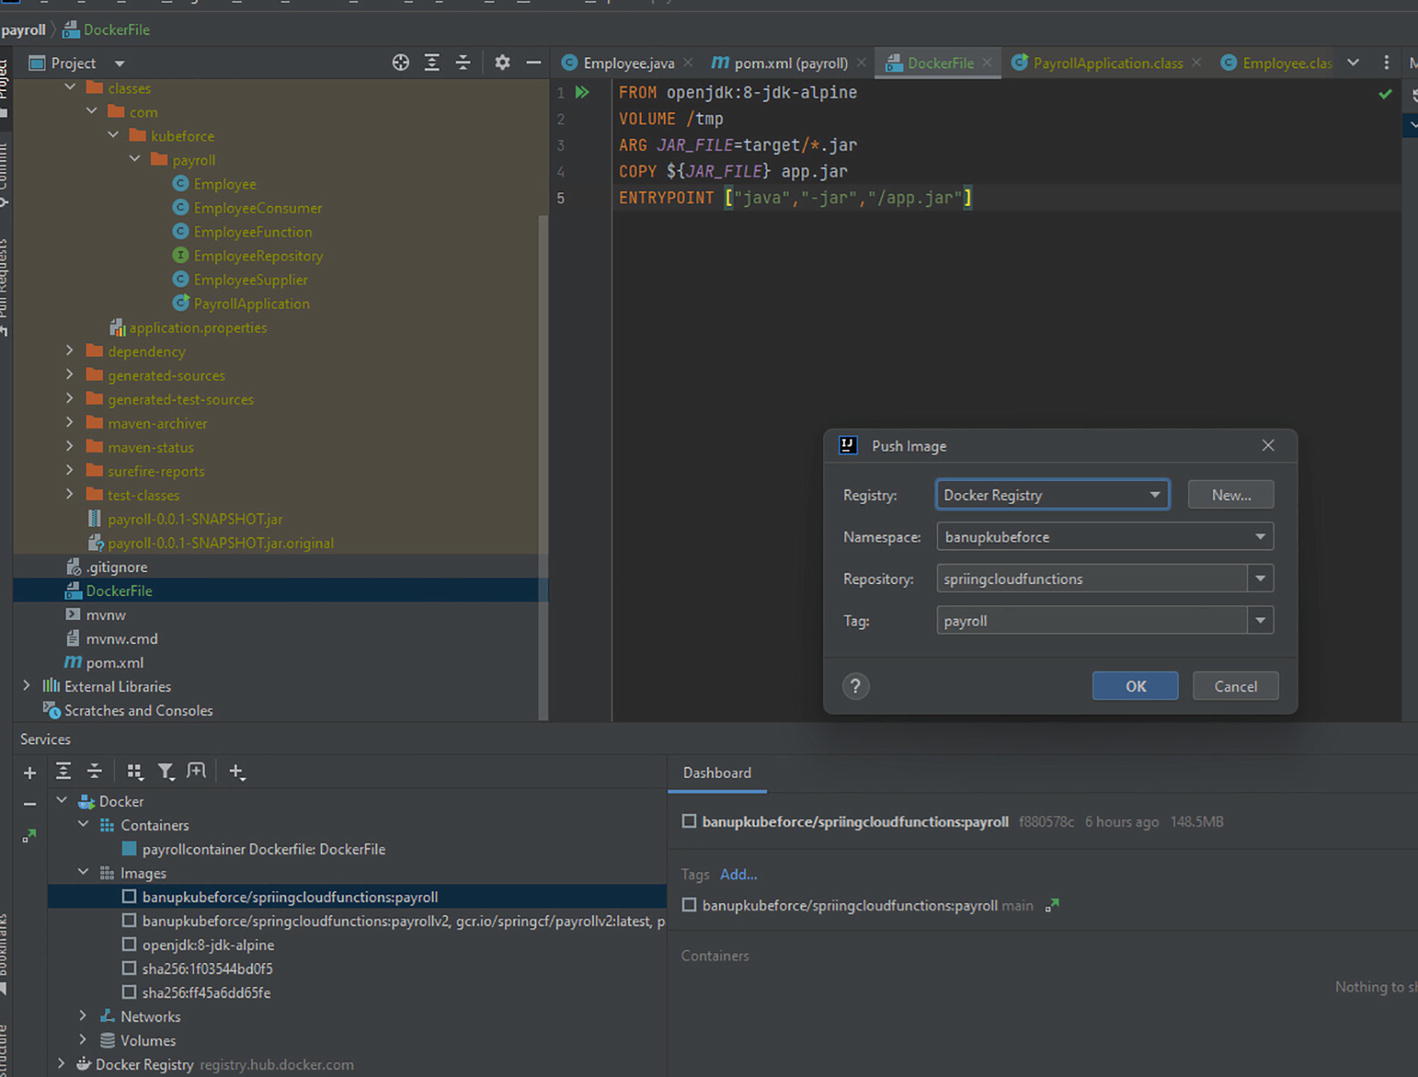
Task: Click the Add... link next to Tags
Action: point(738,874)
